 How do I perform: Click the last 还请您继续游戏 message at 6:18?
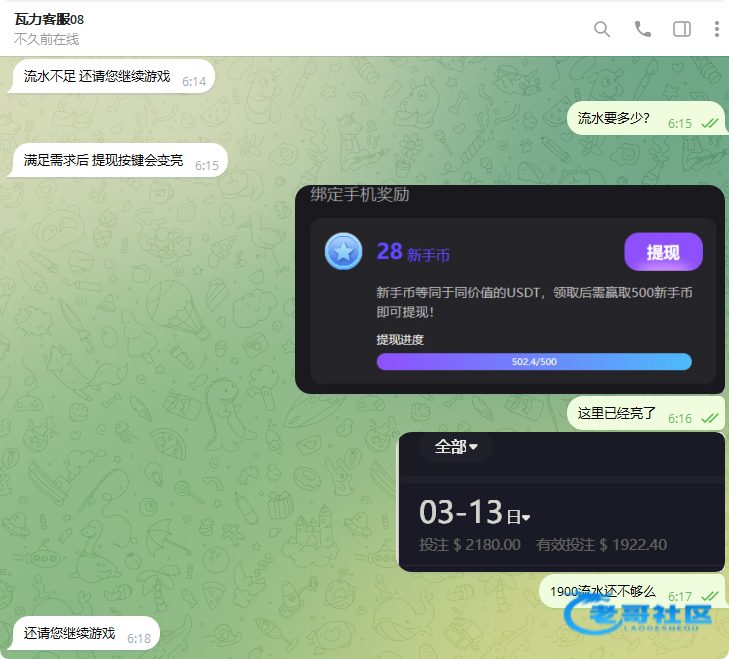70,633
